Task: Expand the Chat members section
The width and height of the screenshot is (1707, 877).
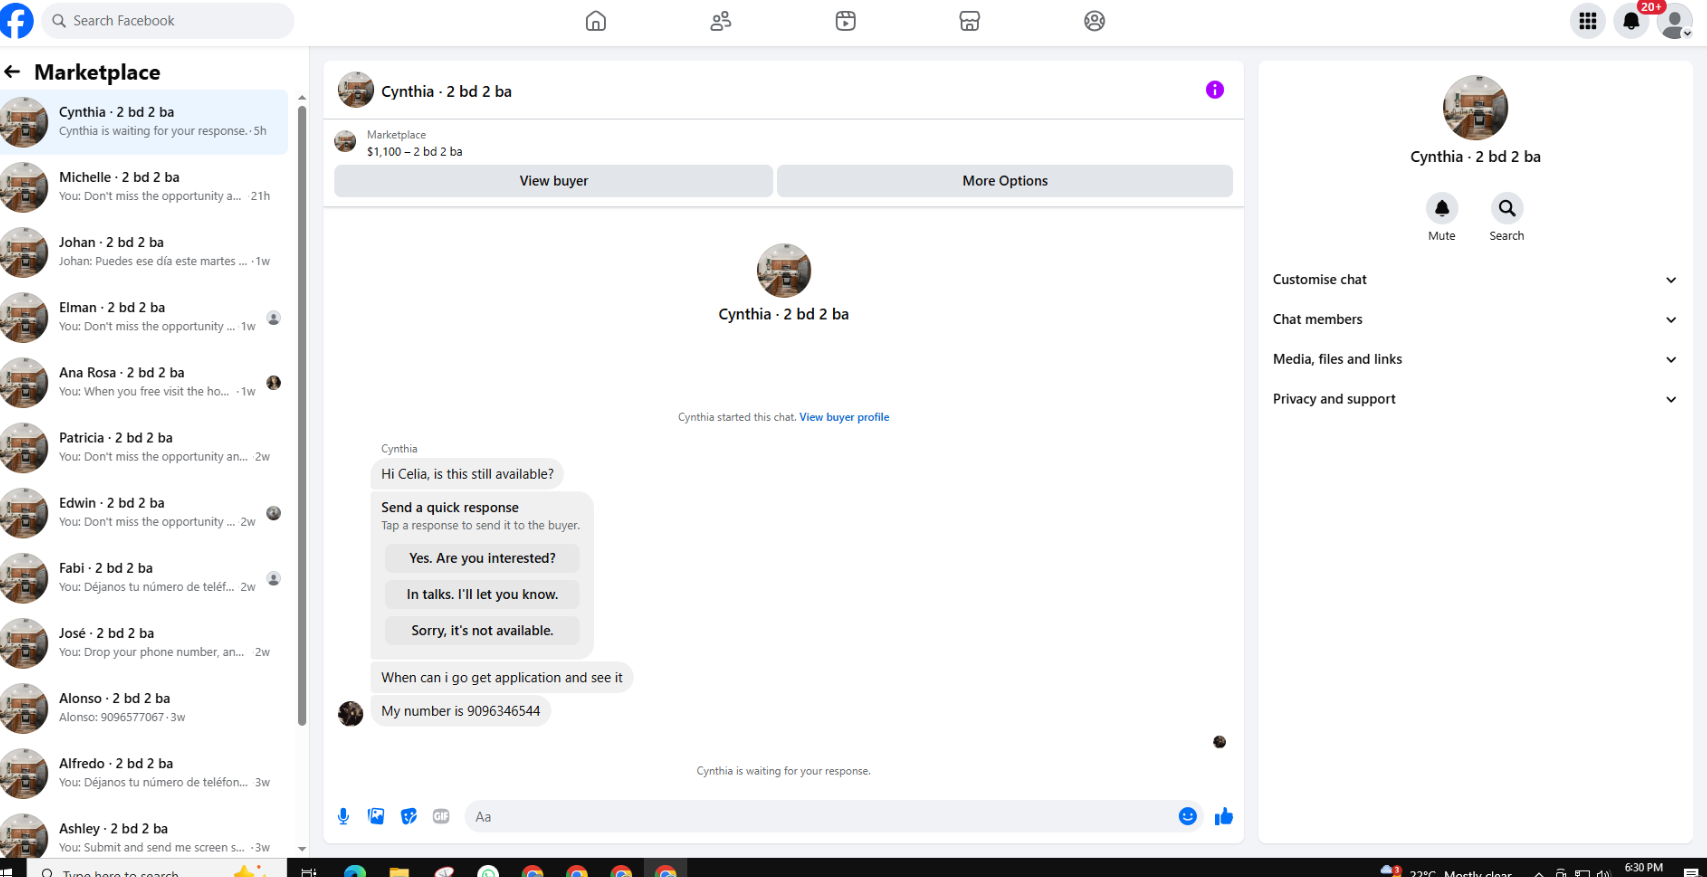Action: pyautogui.click(x=1475, y=320)
